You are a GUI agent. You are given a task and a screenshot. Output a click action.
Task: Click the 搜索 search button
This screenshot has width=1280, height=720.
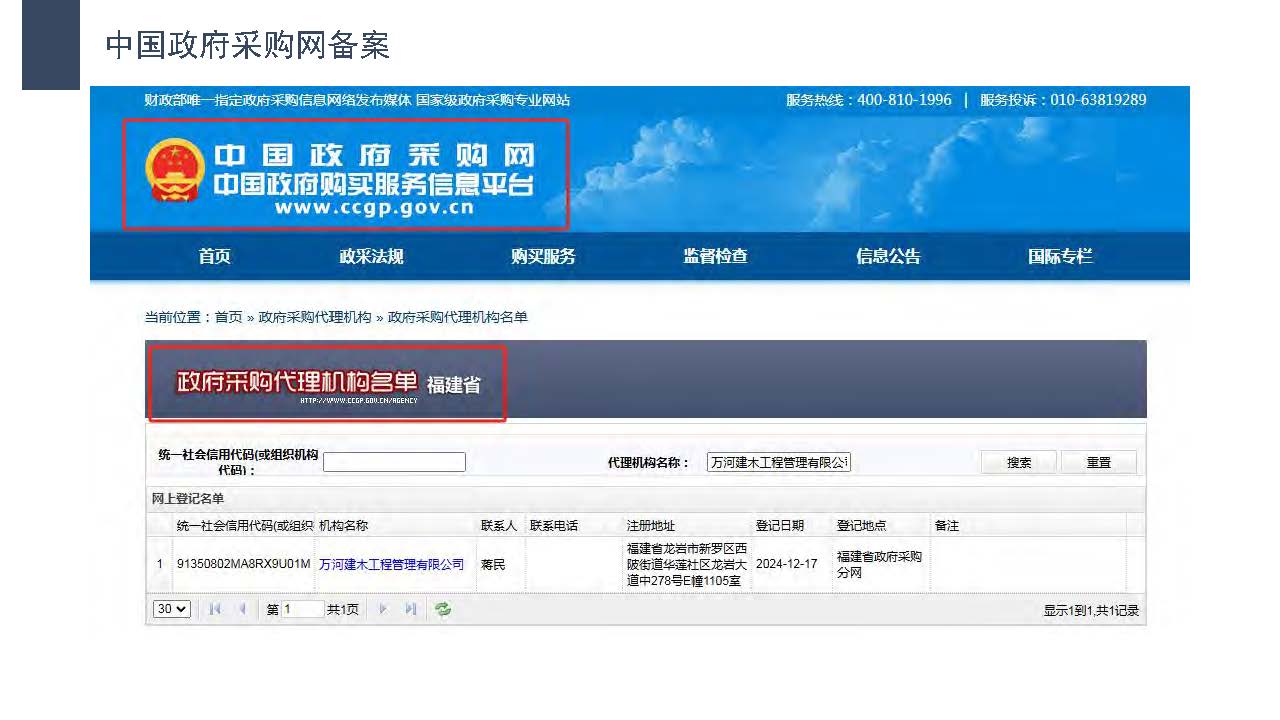coord(1019,462)
